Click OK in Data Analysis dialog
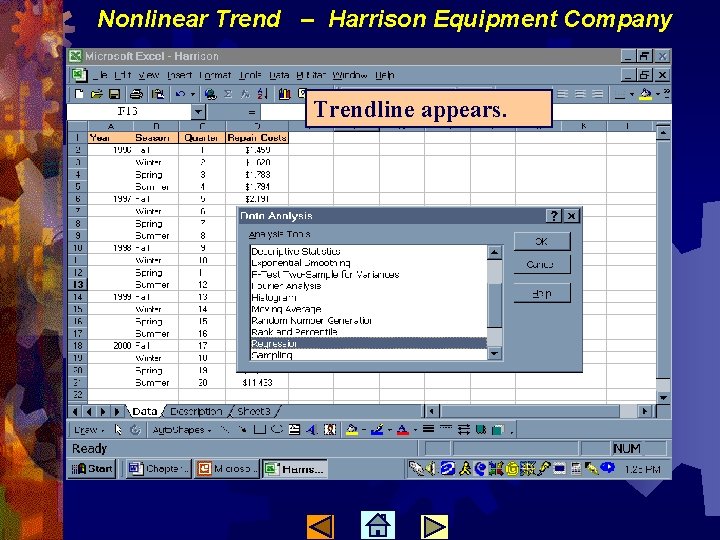The width and height of the screenshot is (720, 540). (542, 242)
